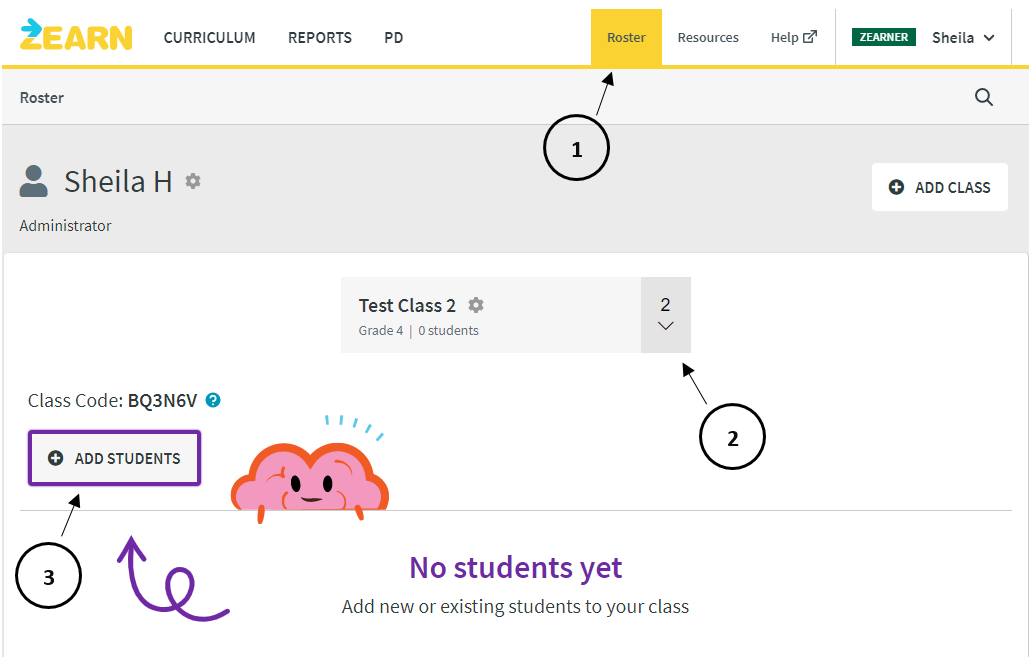Screen dimensions: 1029x657
Task: Click the external link icon beside Help
Action: coord(810,37)
